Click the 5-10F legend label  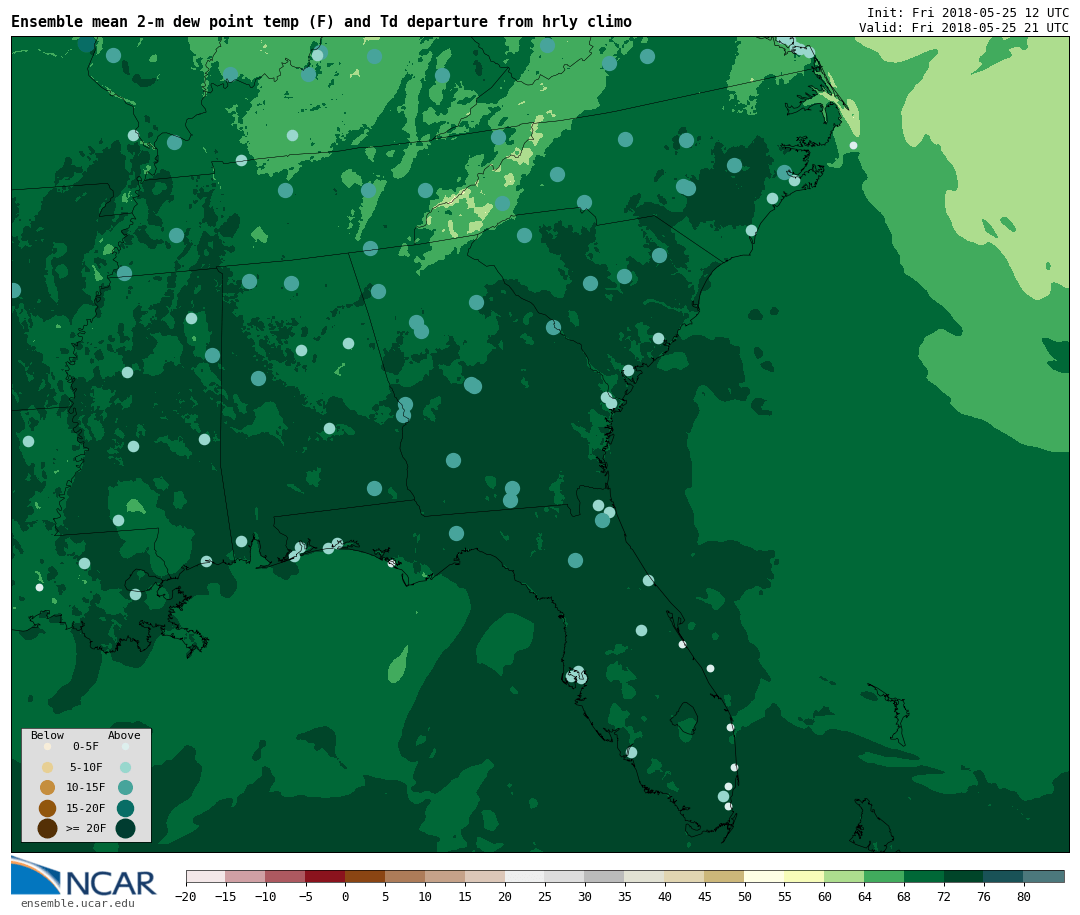[x=85, y=767]
